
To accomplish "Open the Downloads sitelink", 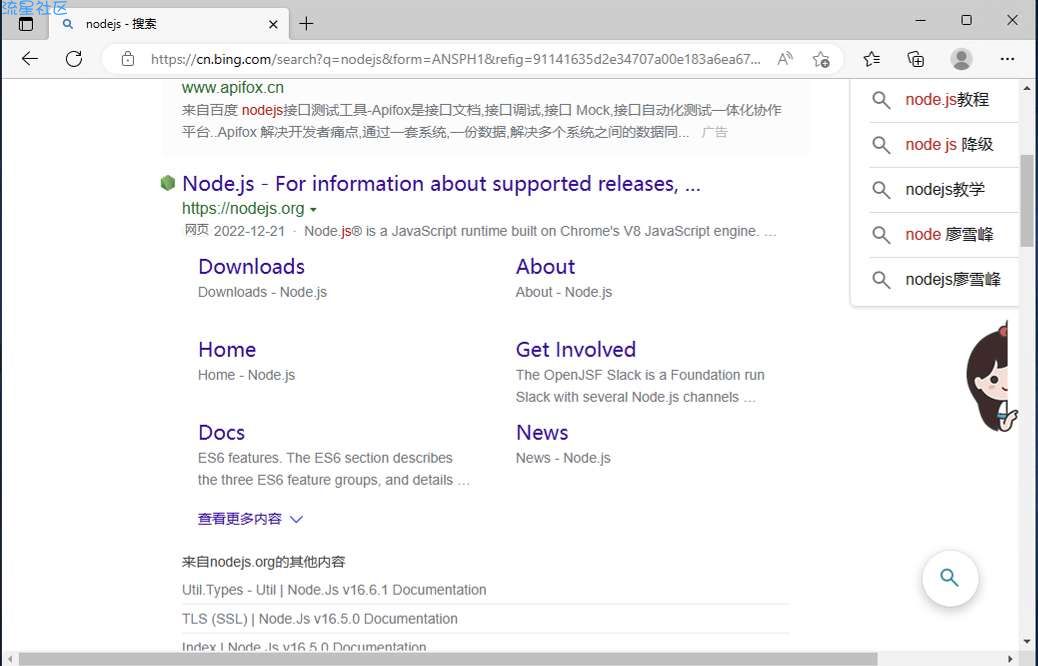I will coord(252,266).
